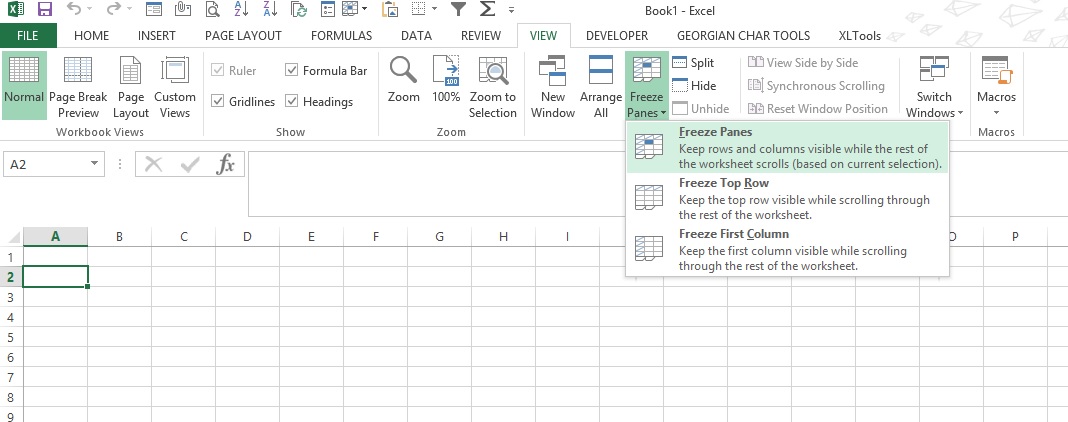Click the Form icon in quick toolbar
This screenshot has height=422, width=1068.
(x=154, y=10)
